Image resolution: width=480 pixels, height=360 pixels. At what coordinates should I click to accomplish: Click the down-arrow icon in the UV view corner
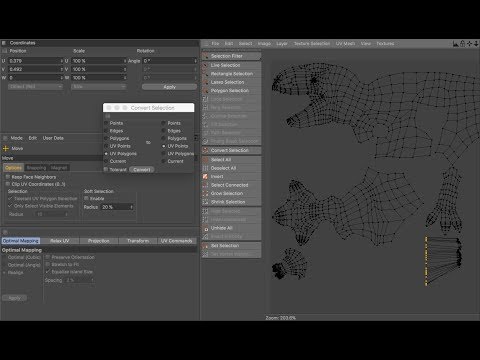point(476,44)
